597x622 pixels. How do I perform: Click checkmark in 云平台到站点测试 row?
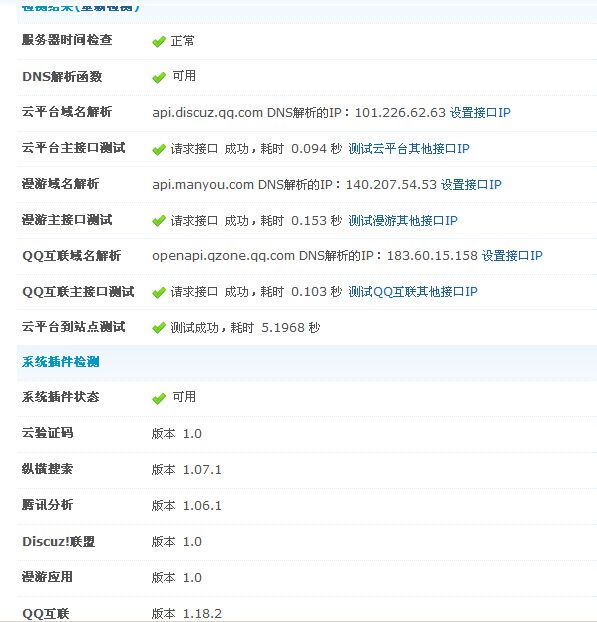(x=159, y=328)
